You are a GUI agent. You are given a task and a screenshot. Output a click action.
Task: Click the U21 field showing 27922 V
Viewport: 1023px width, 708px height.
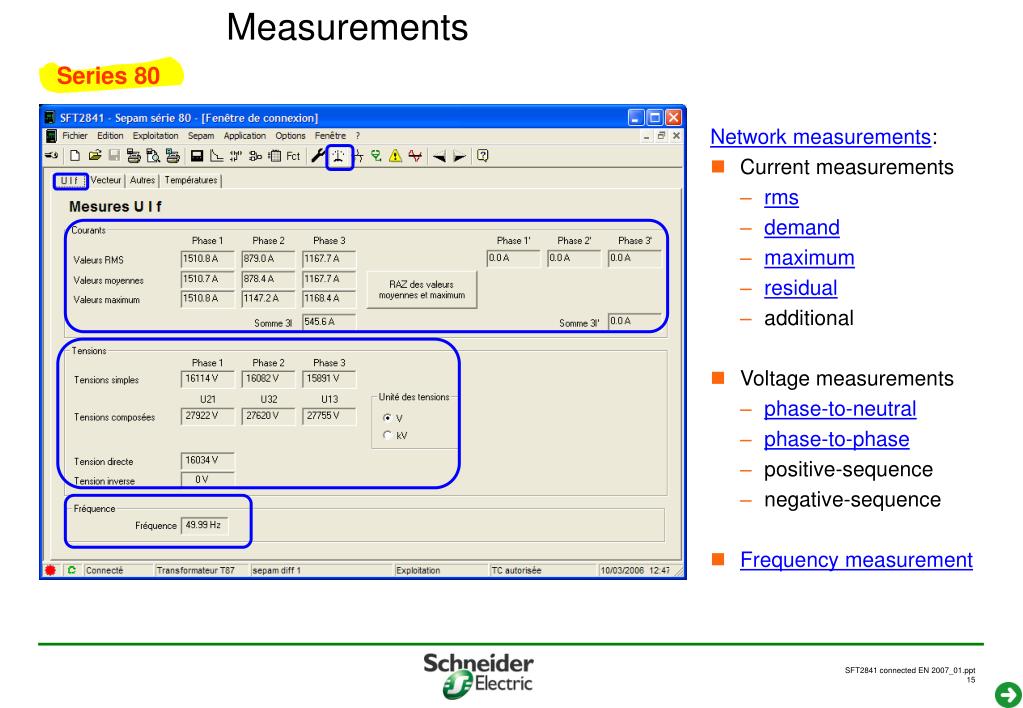pyautogui.click(x=207, y=416)
